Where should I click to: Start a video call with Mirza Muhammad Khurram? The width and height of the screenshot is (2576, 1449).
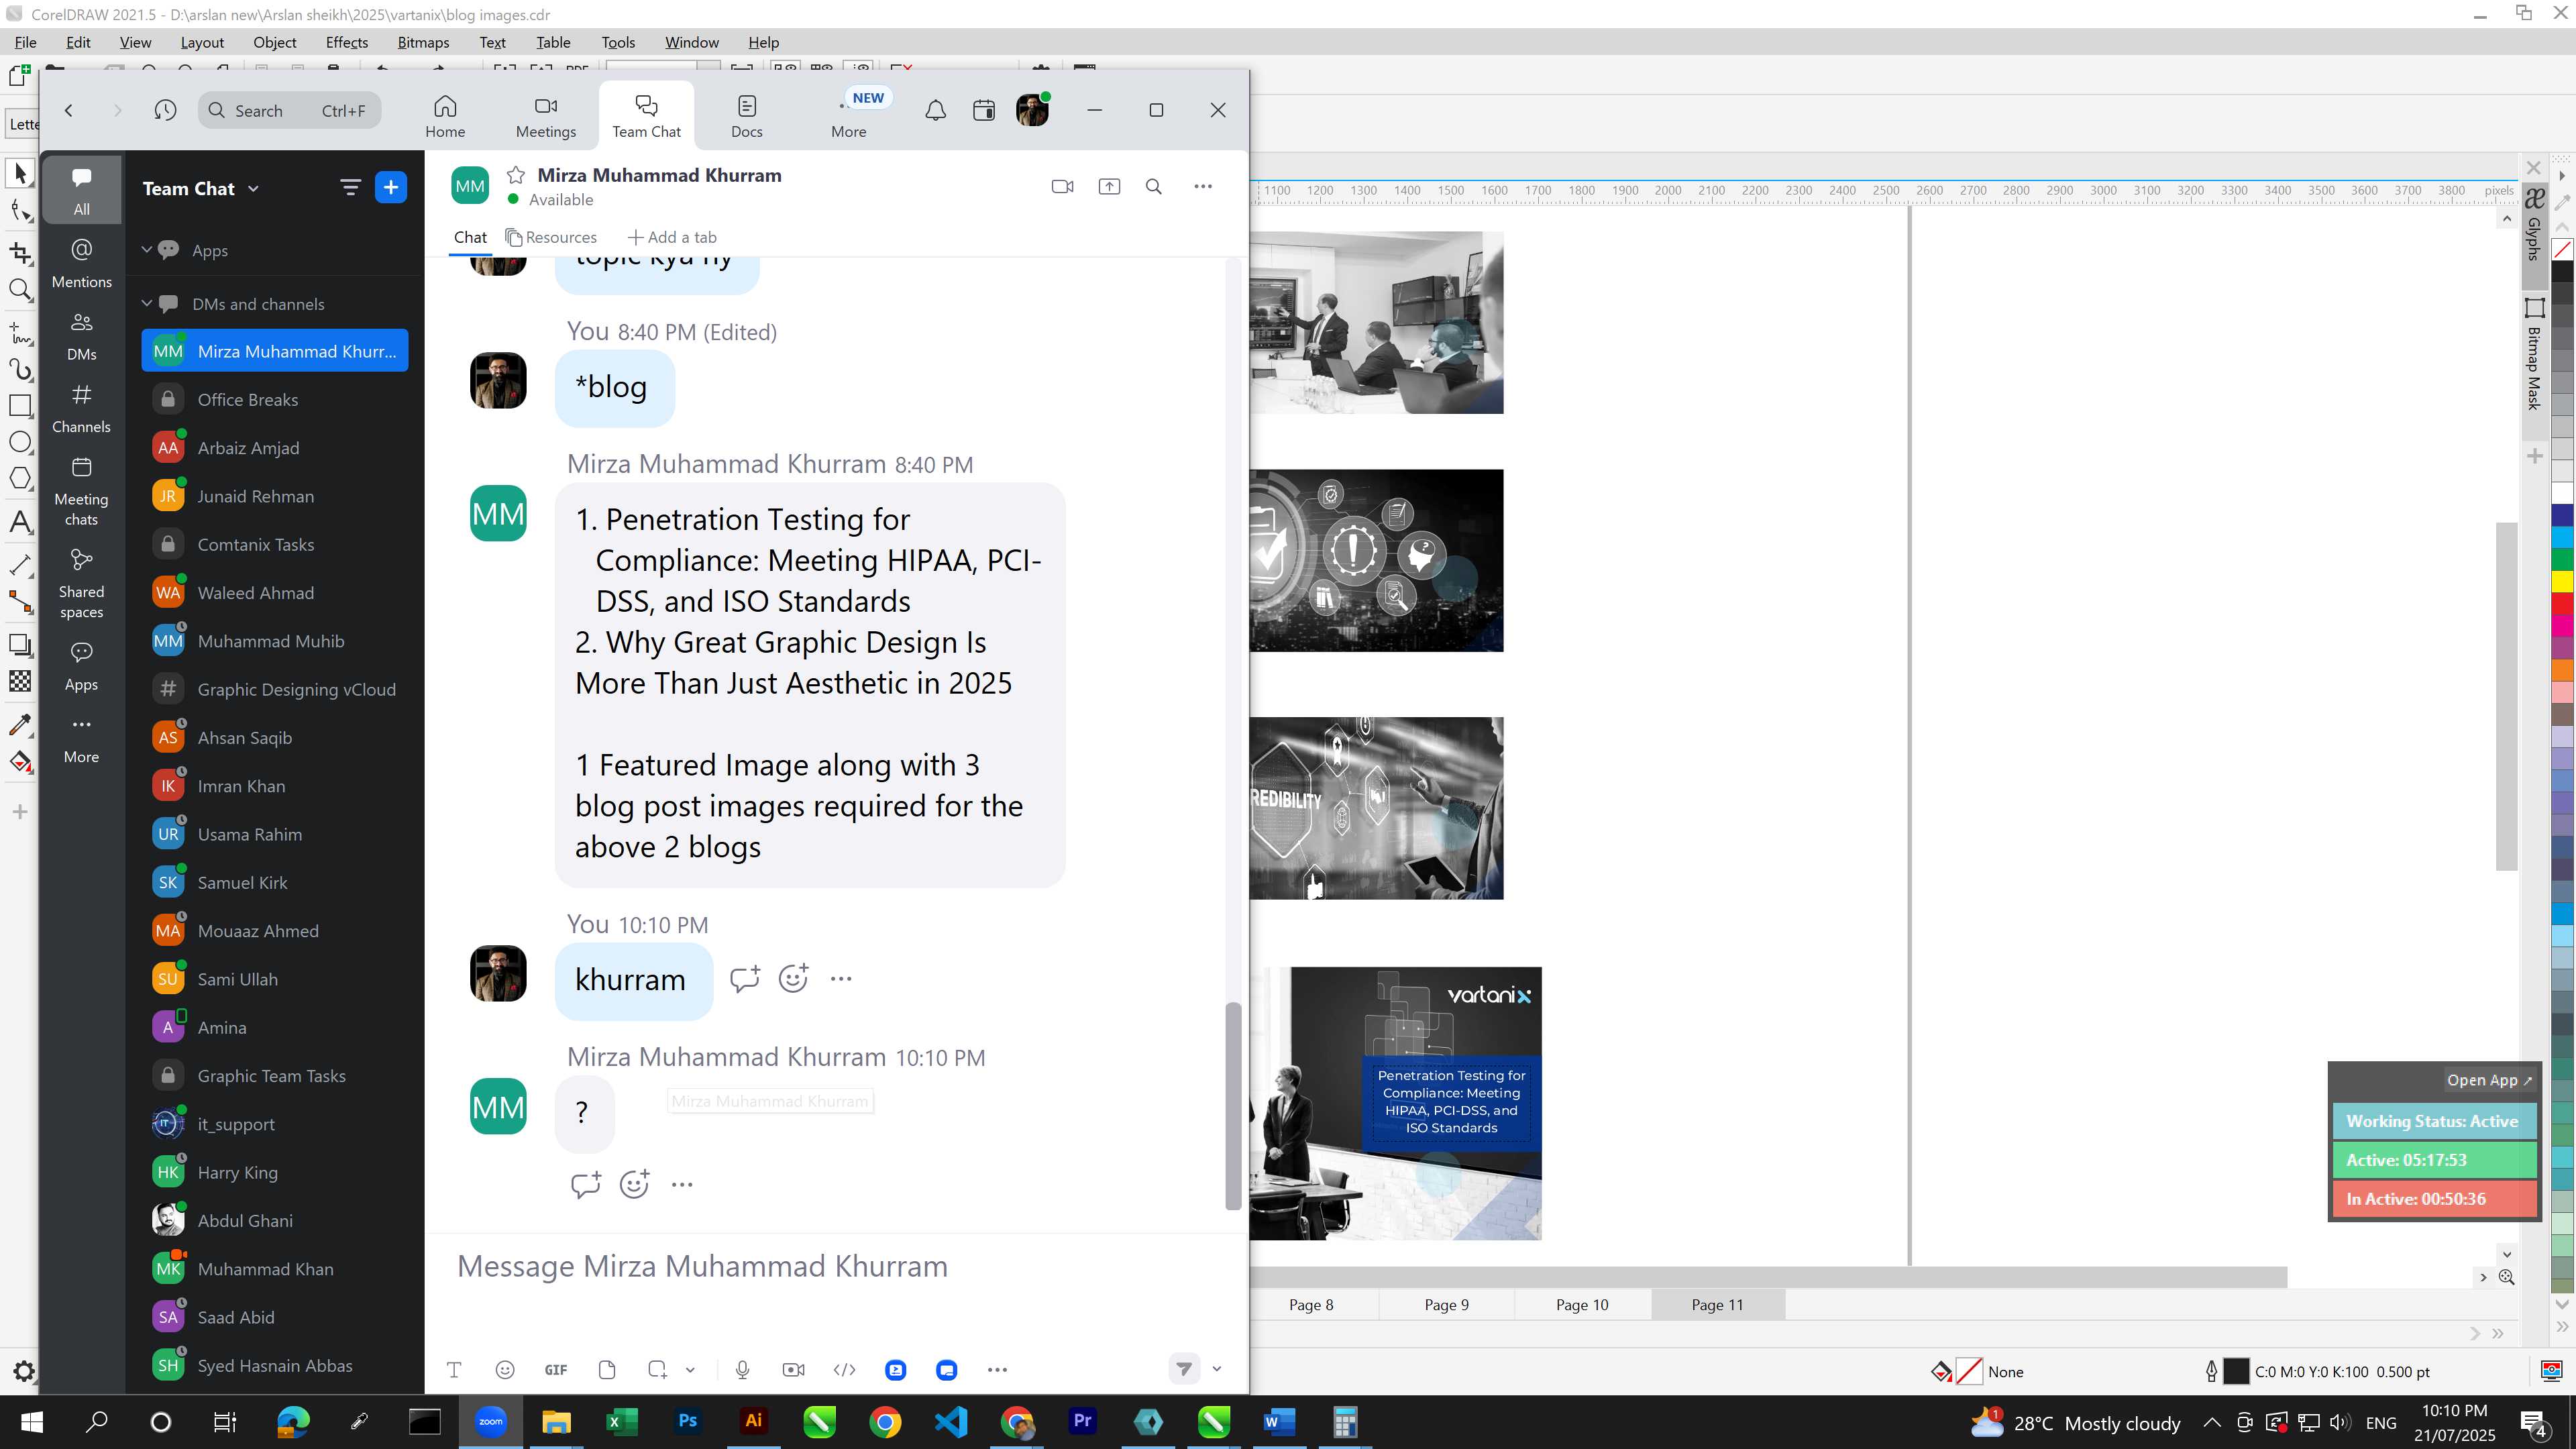[x=1062, y=186]
